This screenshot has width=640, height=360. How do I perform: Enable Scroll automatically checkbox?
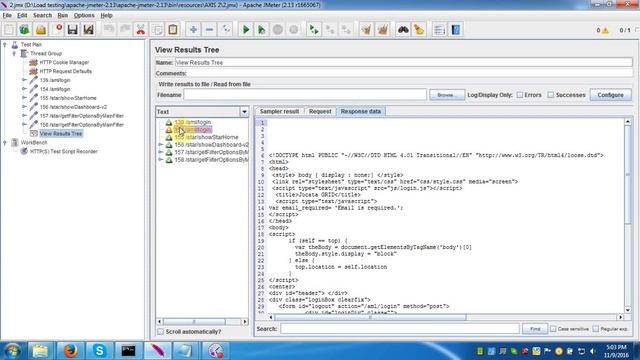160,331
